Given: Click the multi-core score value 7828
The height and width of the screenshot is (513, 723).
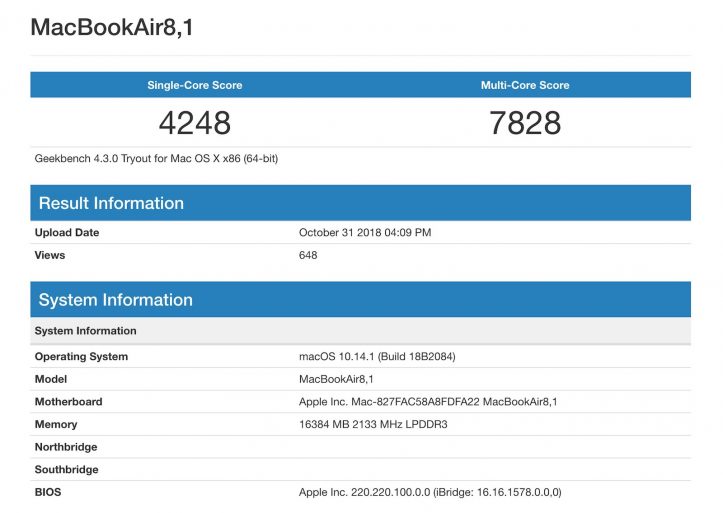Looking at the screenshot, I should (525, 123).
